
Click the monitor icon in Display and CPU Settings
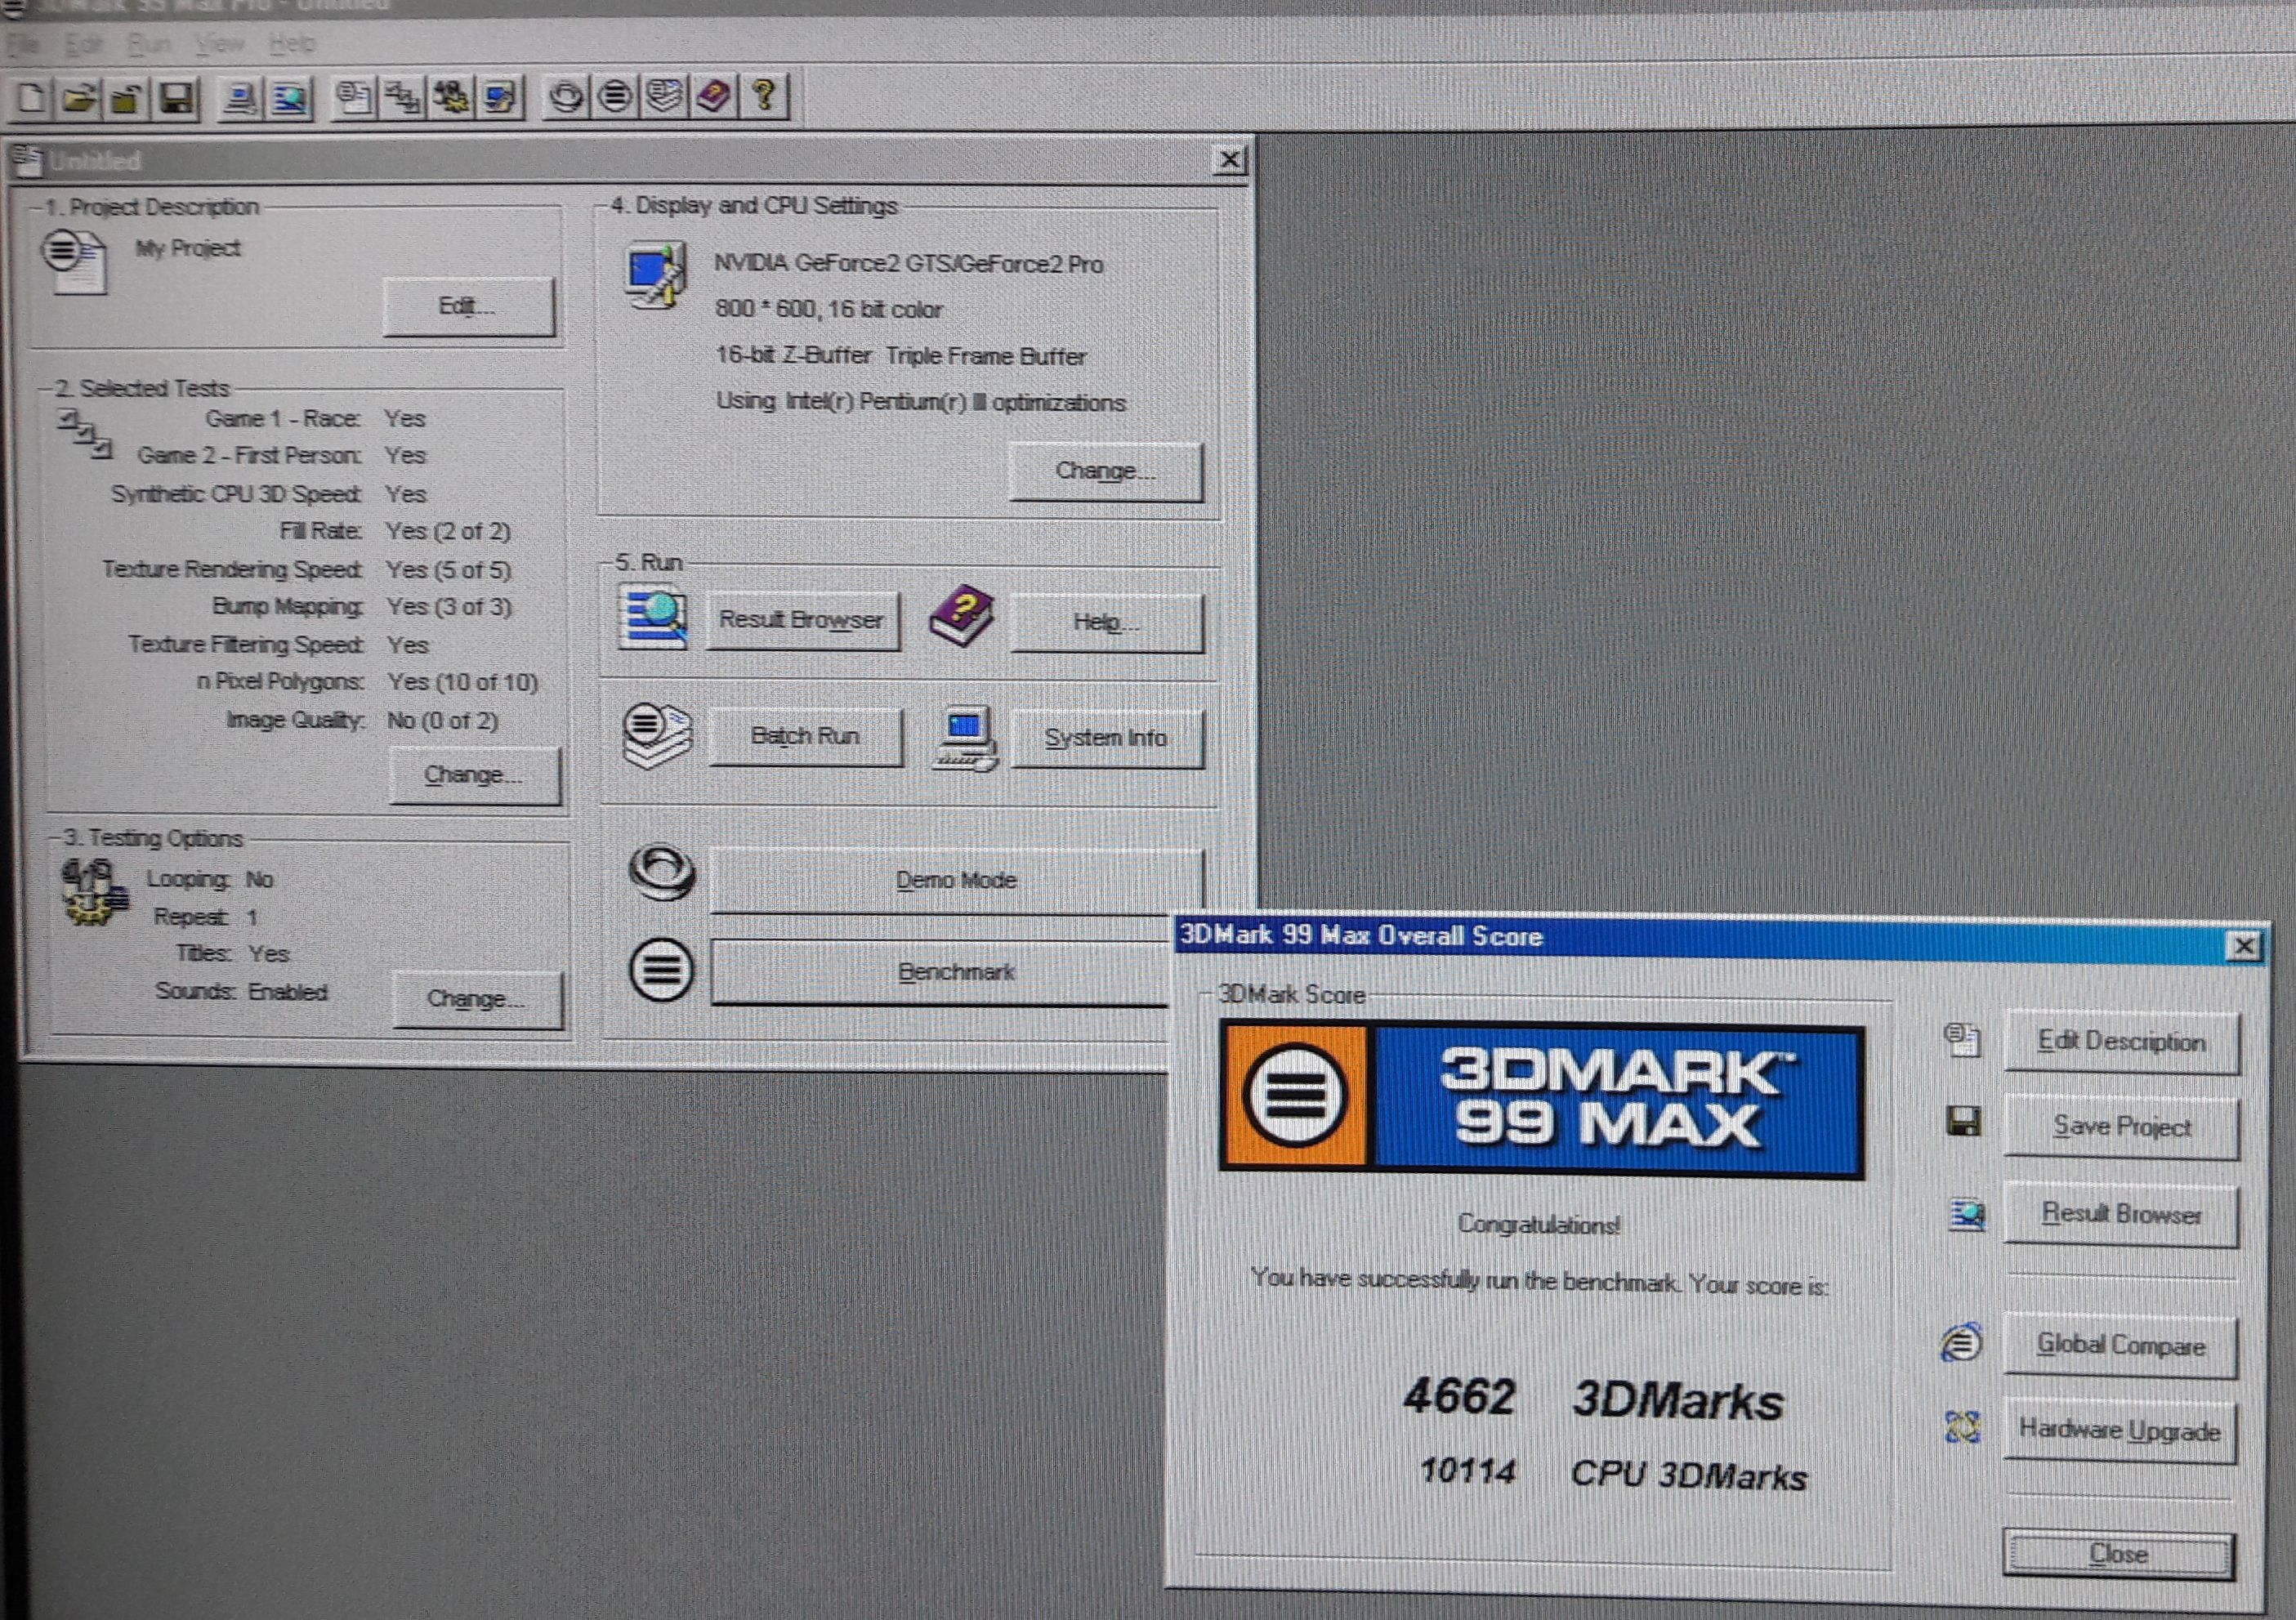656,275
